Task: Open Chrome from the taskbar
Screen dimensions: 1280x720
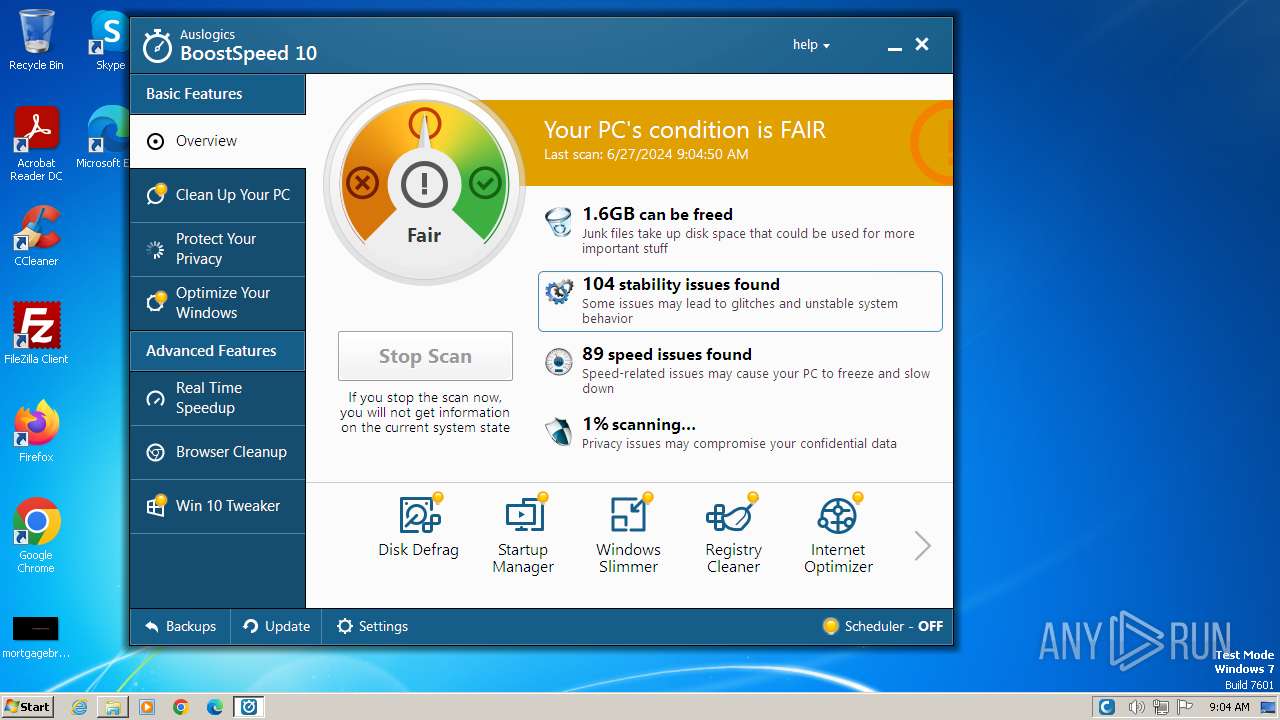Action: 181,707
